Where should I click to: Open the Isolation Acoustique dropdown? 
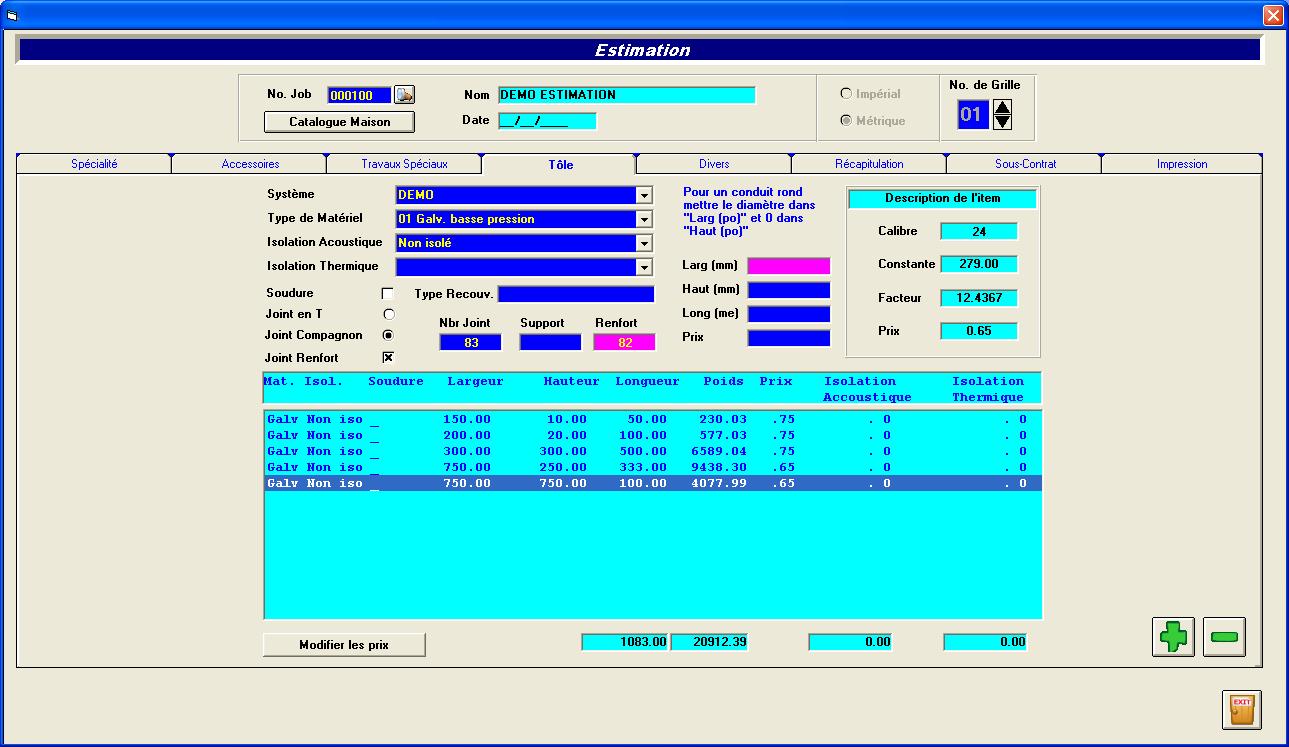(644, 244)
